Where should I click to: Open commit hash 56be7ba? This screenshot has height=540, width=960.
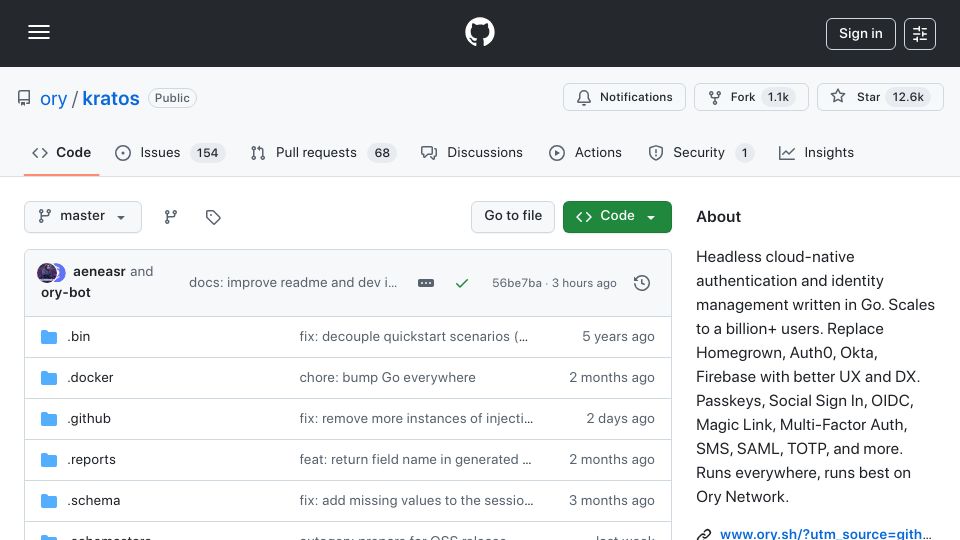[x=517, y=283]
